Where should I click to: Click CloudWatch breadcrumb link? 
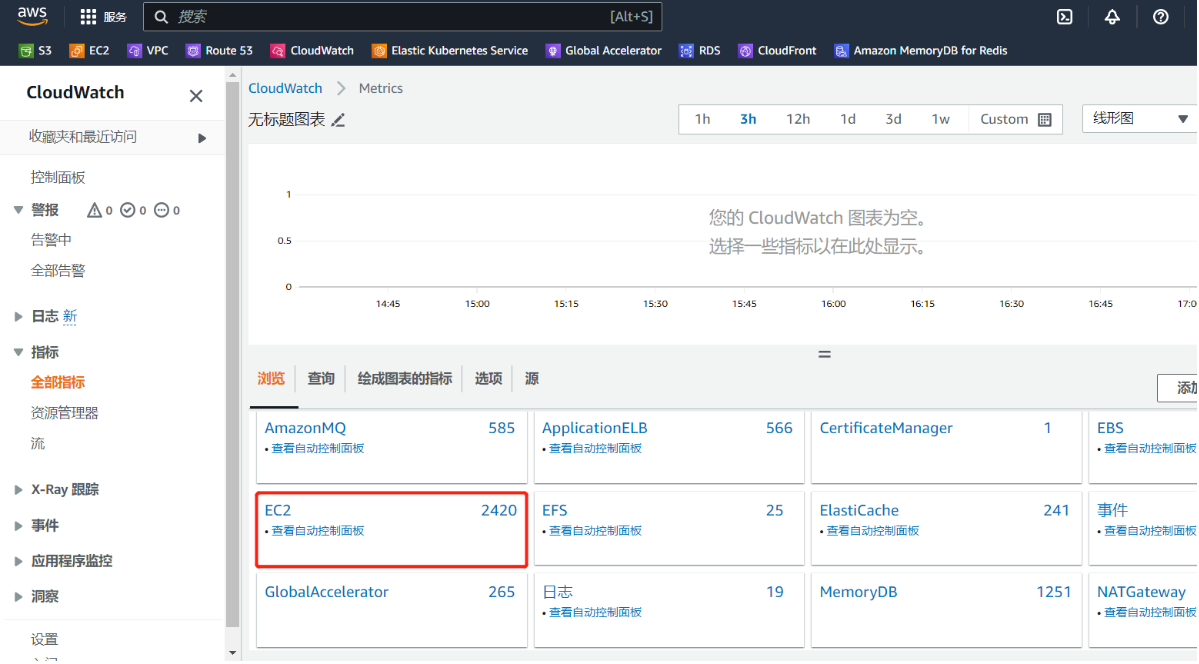285,88
